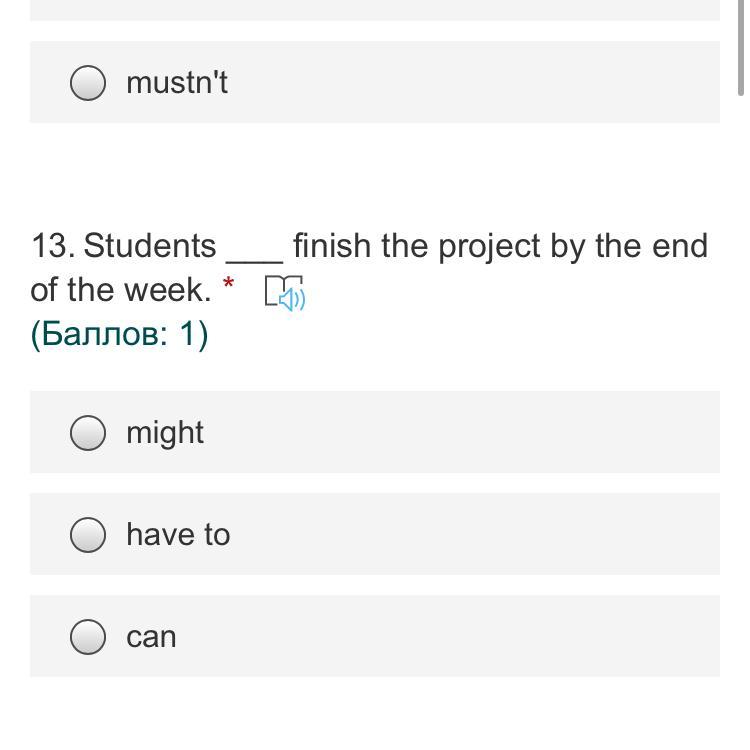
Task: Click the words "of the week." in question
Action: (120, 290)
